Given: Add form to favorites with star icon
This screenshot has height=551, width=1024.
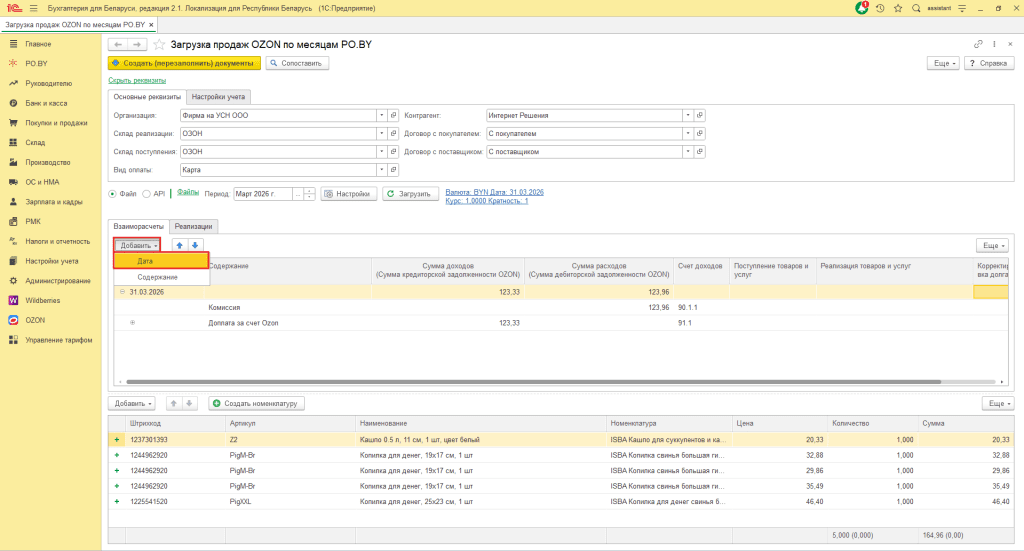Looking at the screenshot, I should click(159, 44).
